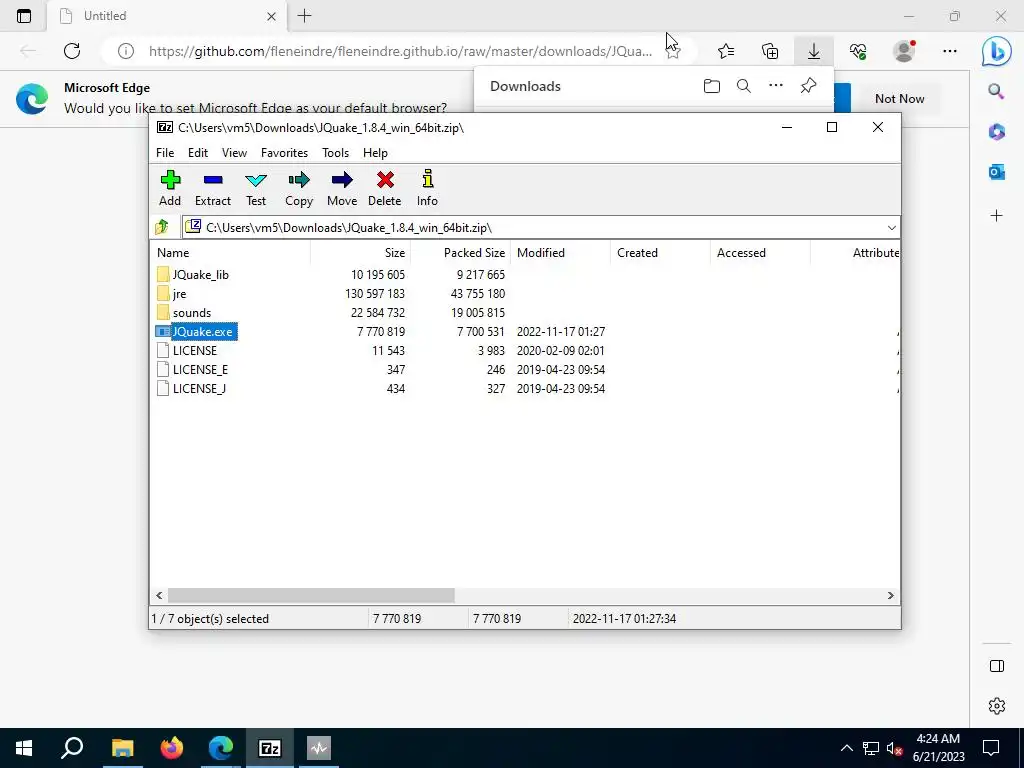This screenshot has width=1024, height=768.
Task: Open Edge sidebar search icon
Action: click(x=997, y=91)
